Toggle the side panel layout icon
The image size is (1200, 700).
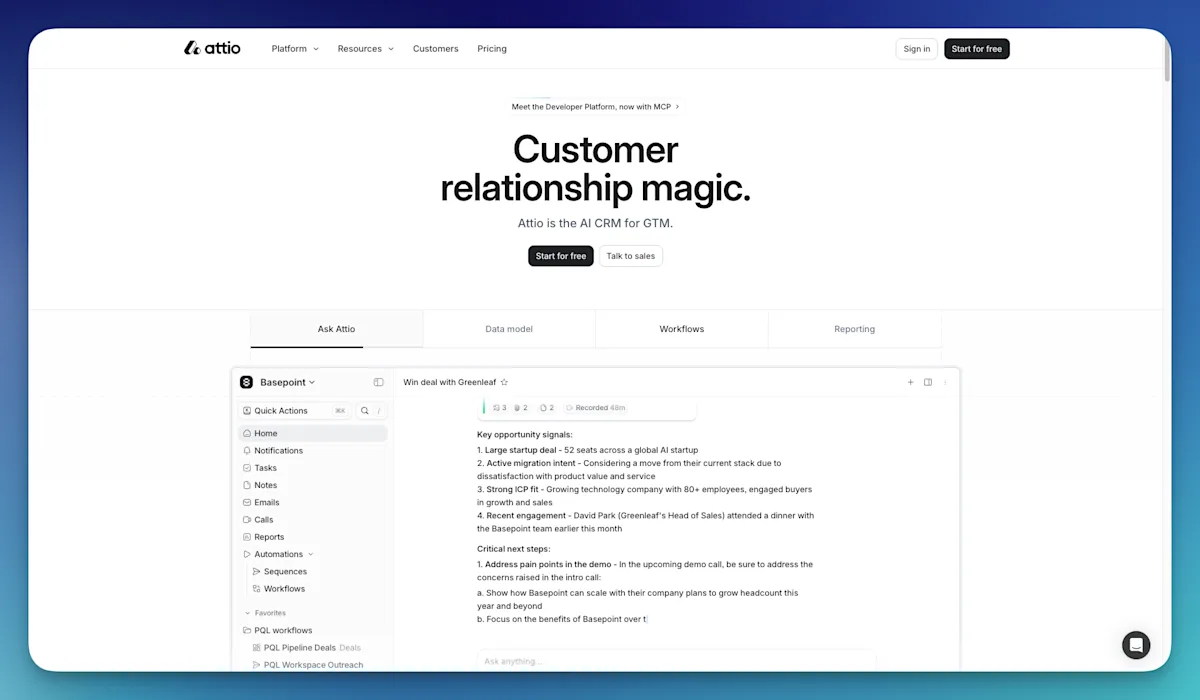928,382
